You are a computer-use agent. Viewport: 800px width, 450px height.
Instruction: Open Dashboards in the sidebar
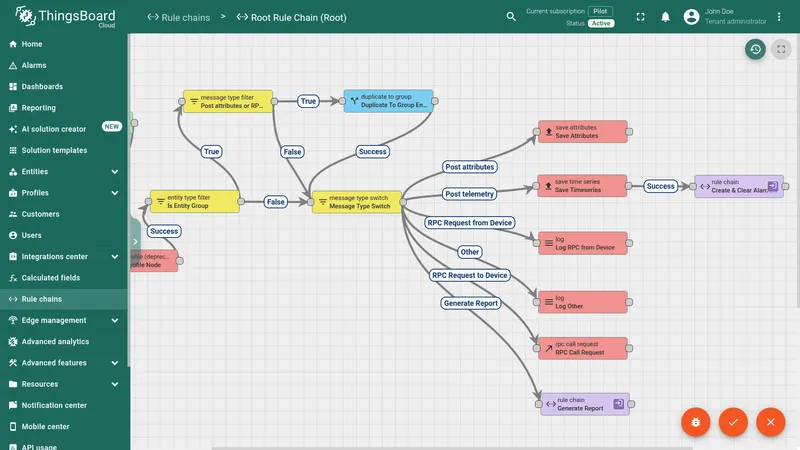[x=64, y=87]
